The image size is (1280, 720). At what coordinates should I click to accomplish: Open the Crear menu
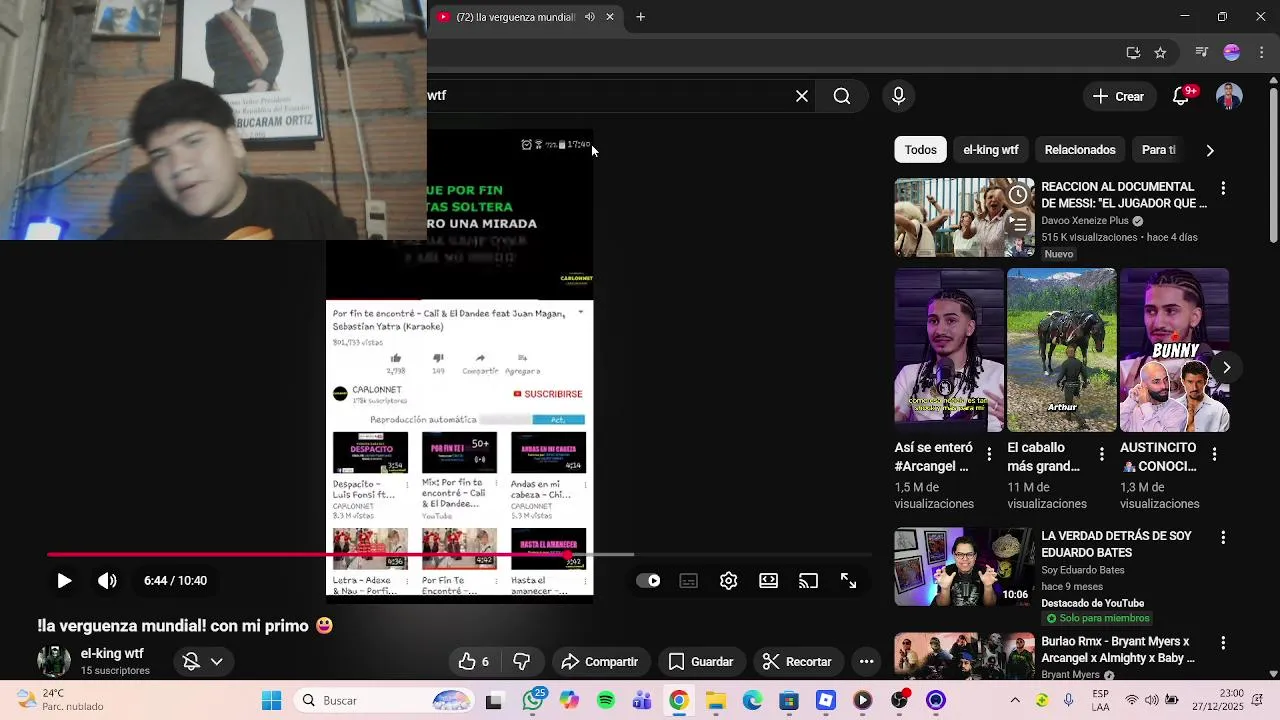(x=1118, y=96)
